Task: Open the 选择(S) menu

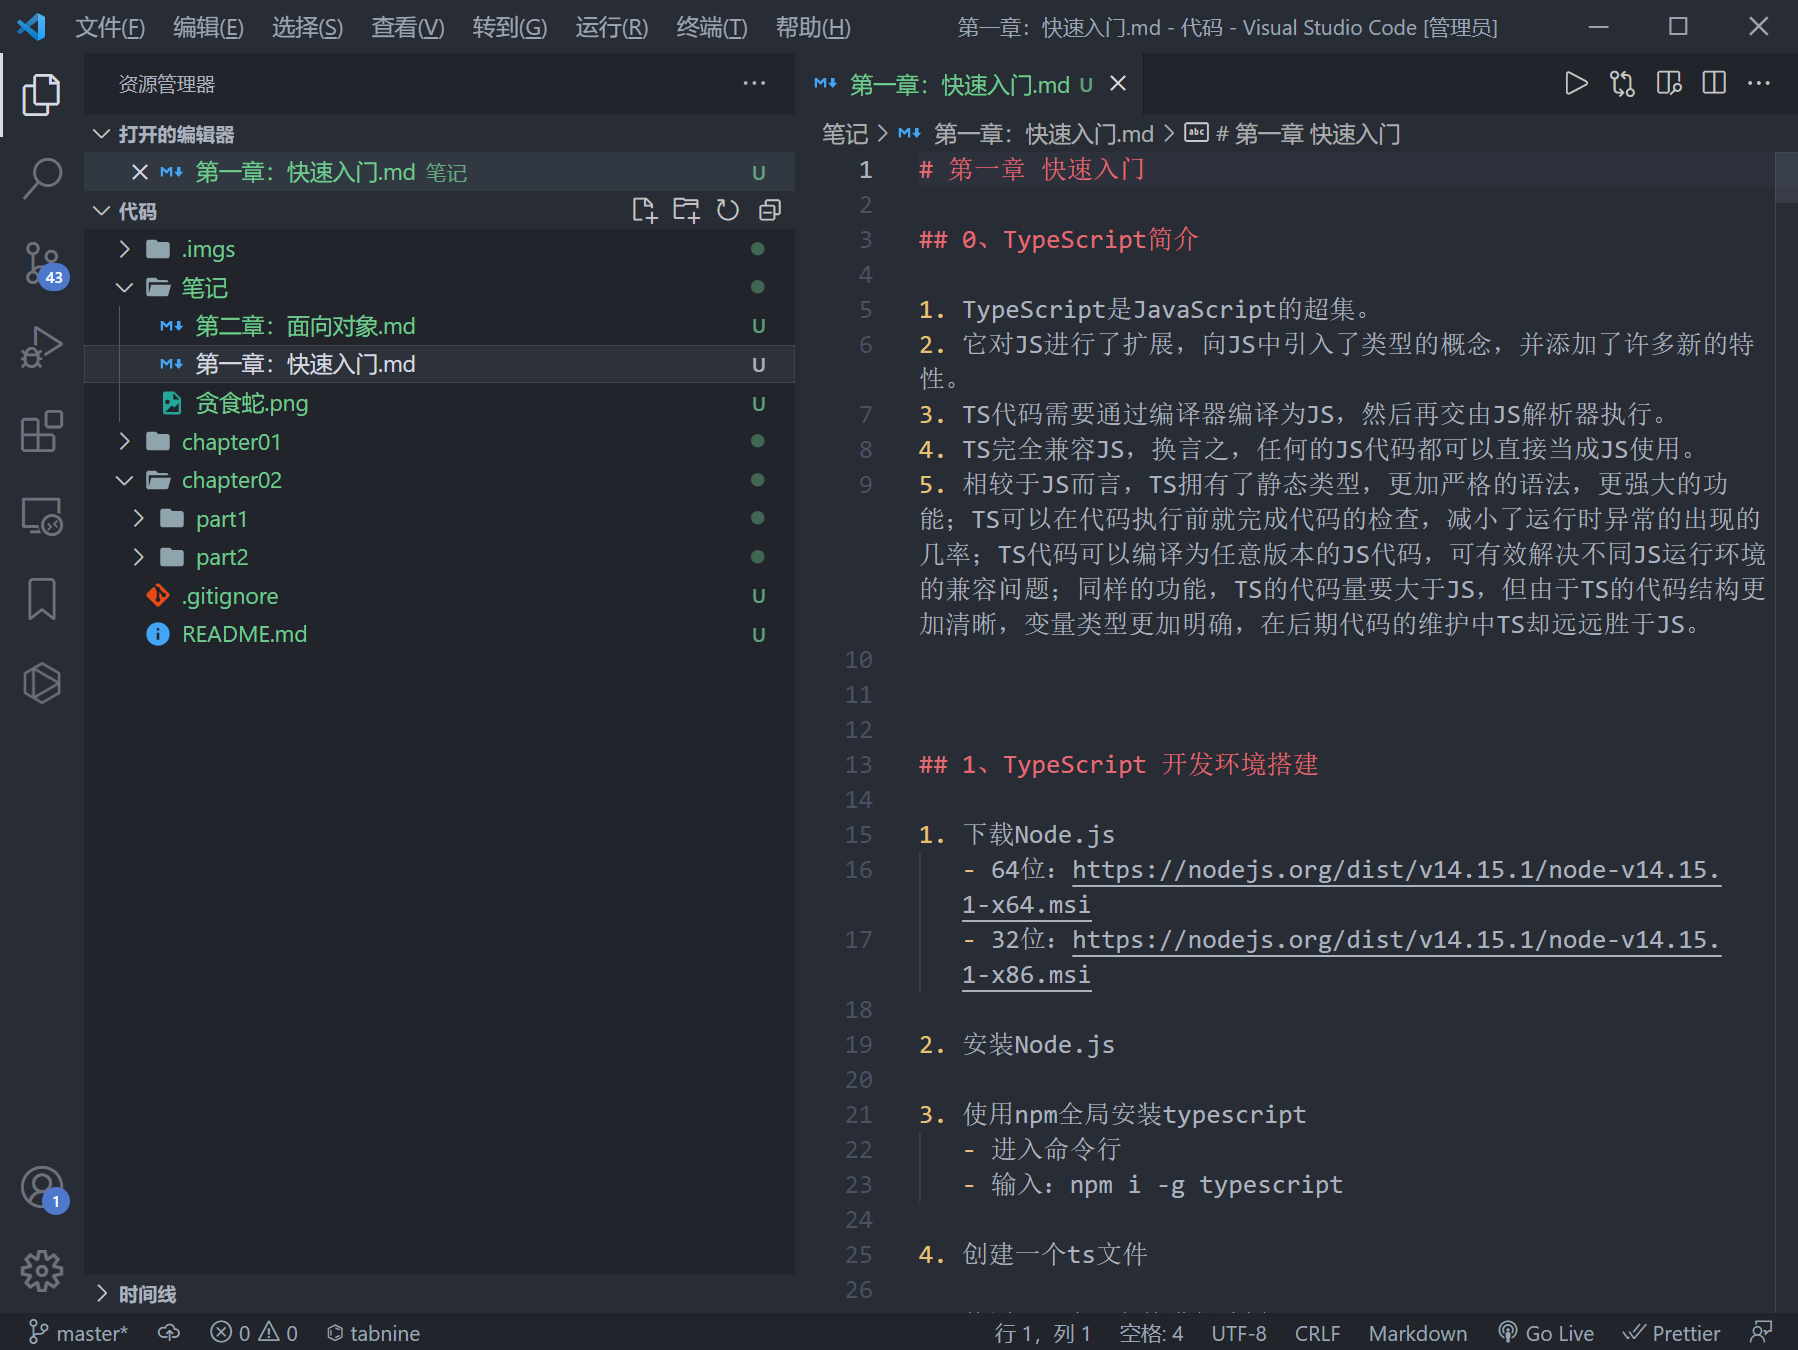Action: point(307,27)
